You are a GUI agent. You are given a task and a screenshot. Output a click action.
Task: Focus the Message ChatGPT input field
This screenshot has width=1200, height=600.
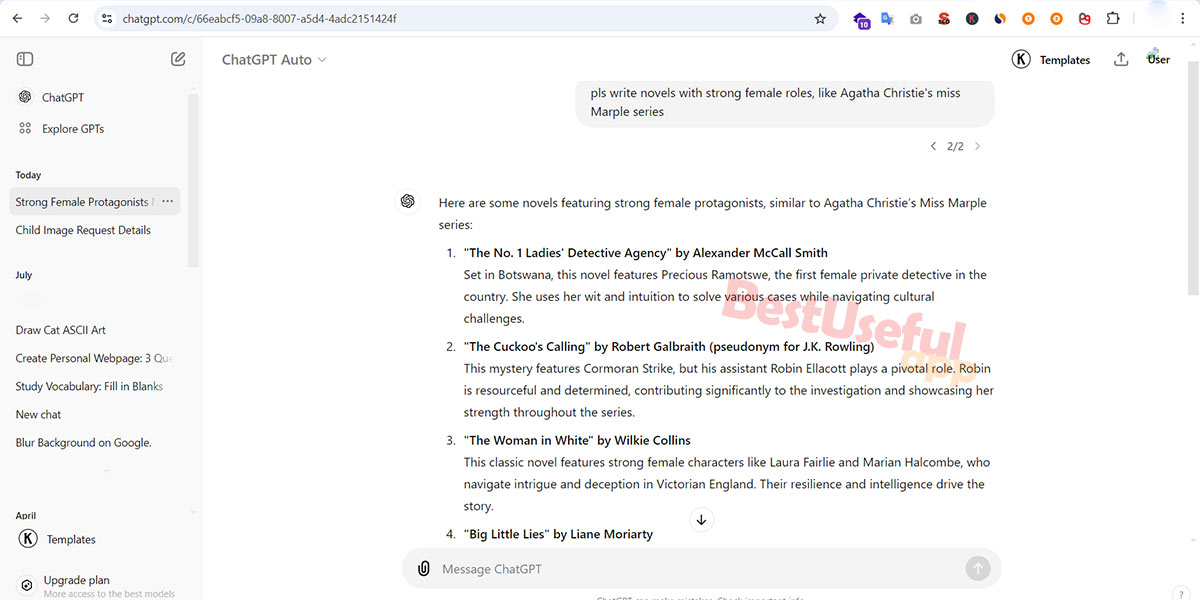coord(700,569)
